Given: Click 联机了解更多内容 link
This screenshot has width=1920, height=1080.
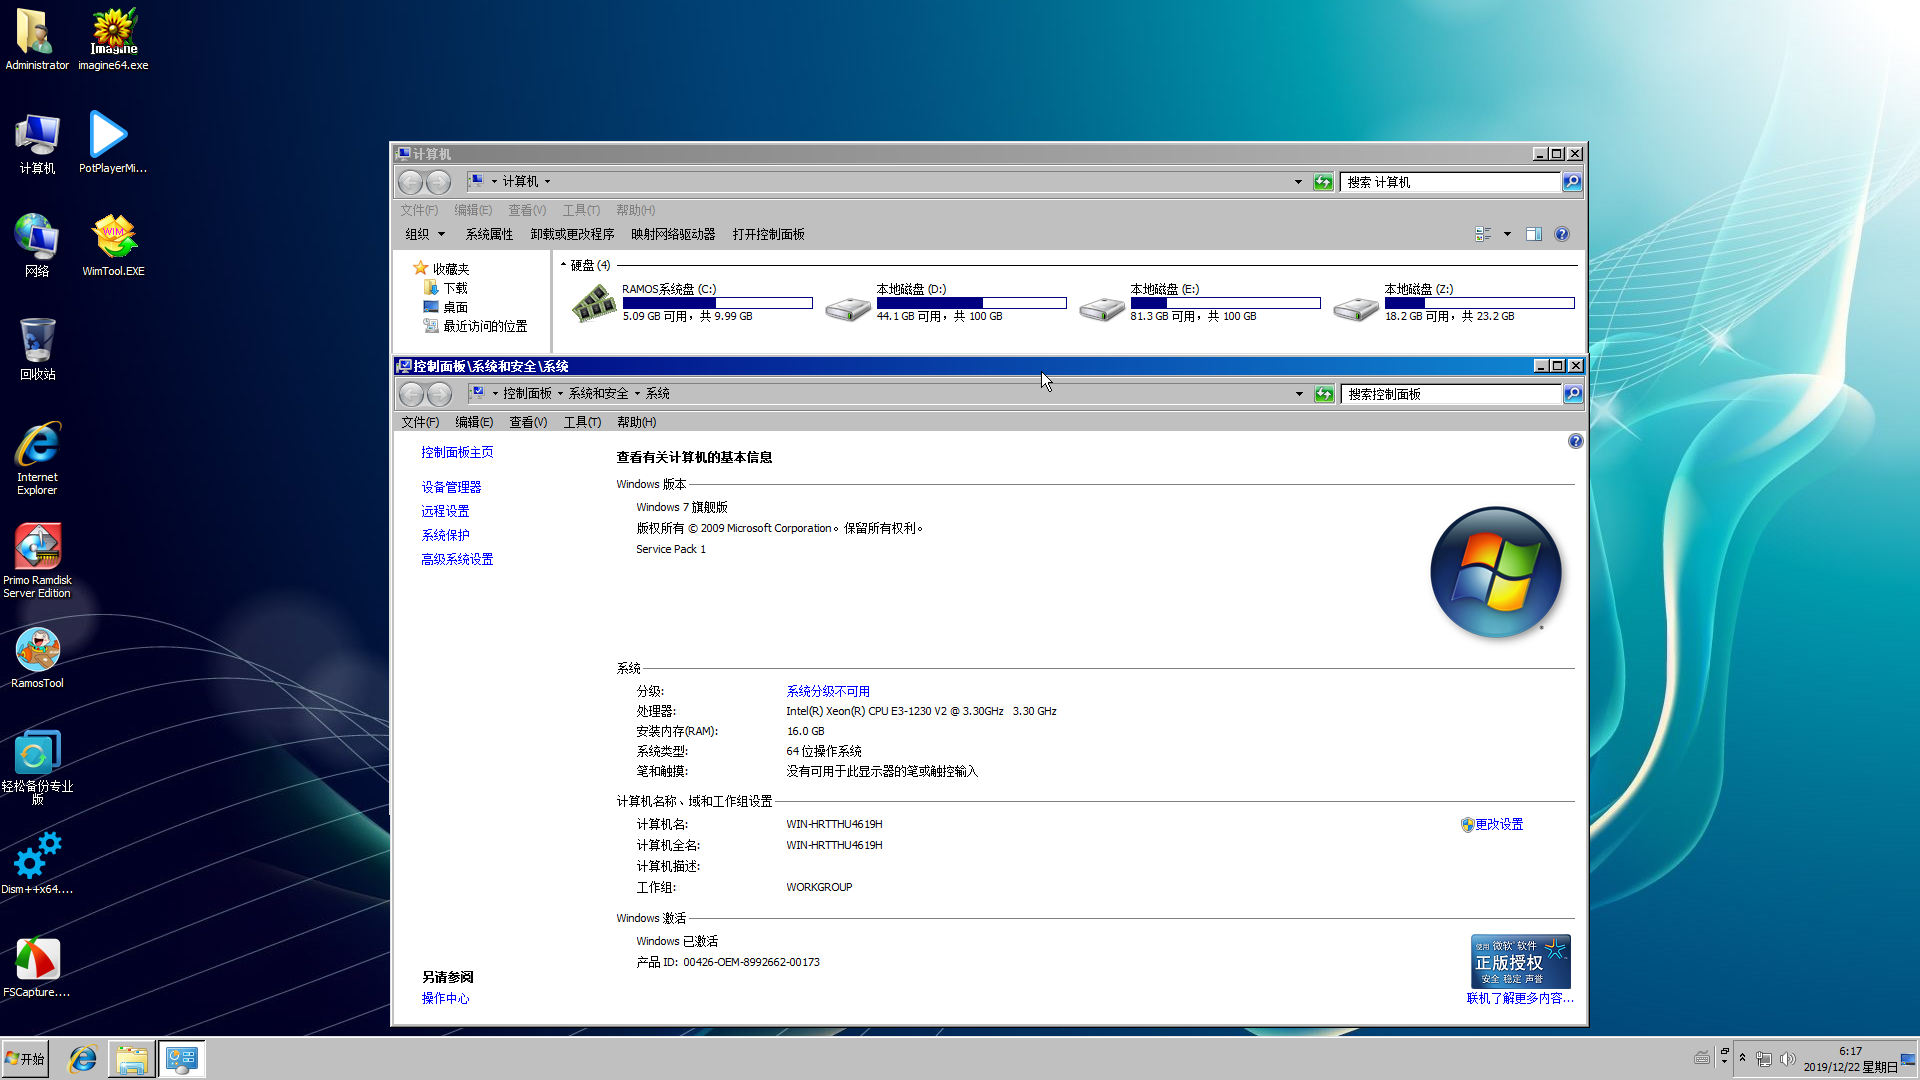Looking at the screenshot, I should coord(1520,998).
